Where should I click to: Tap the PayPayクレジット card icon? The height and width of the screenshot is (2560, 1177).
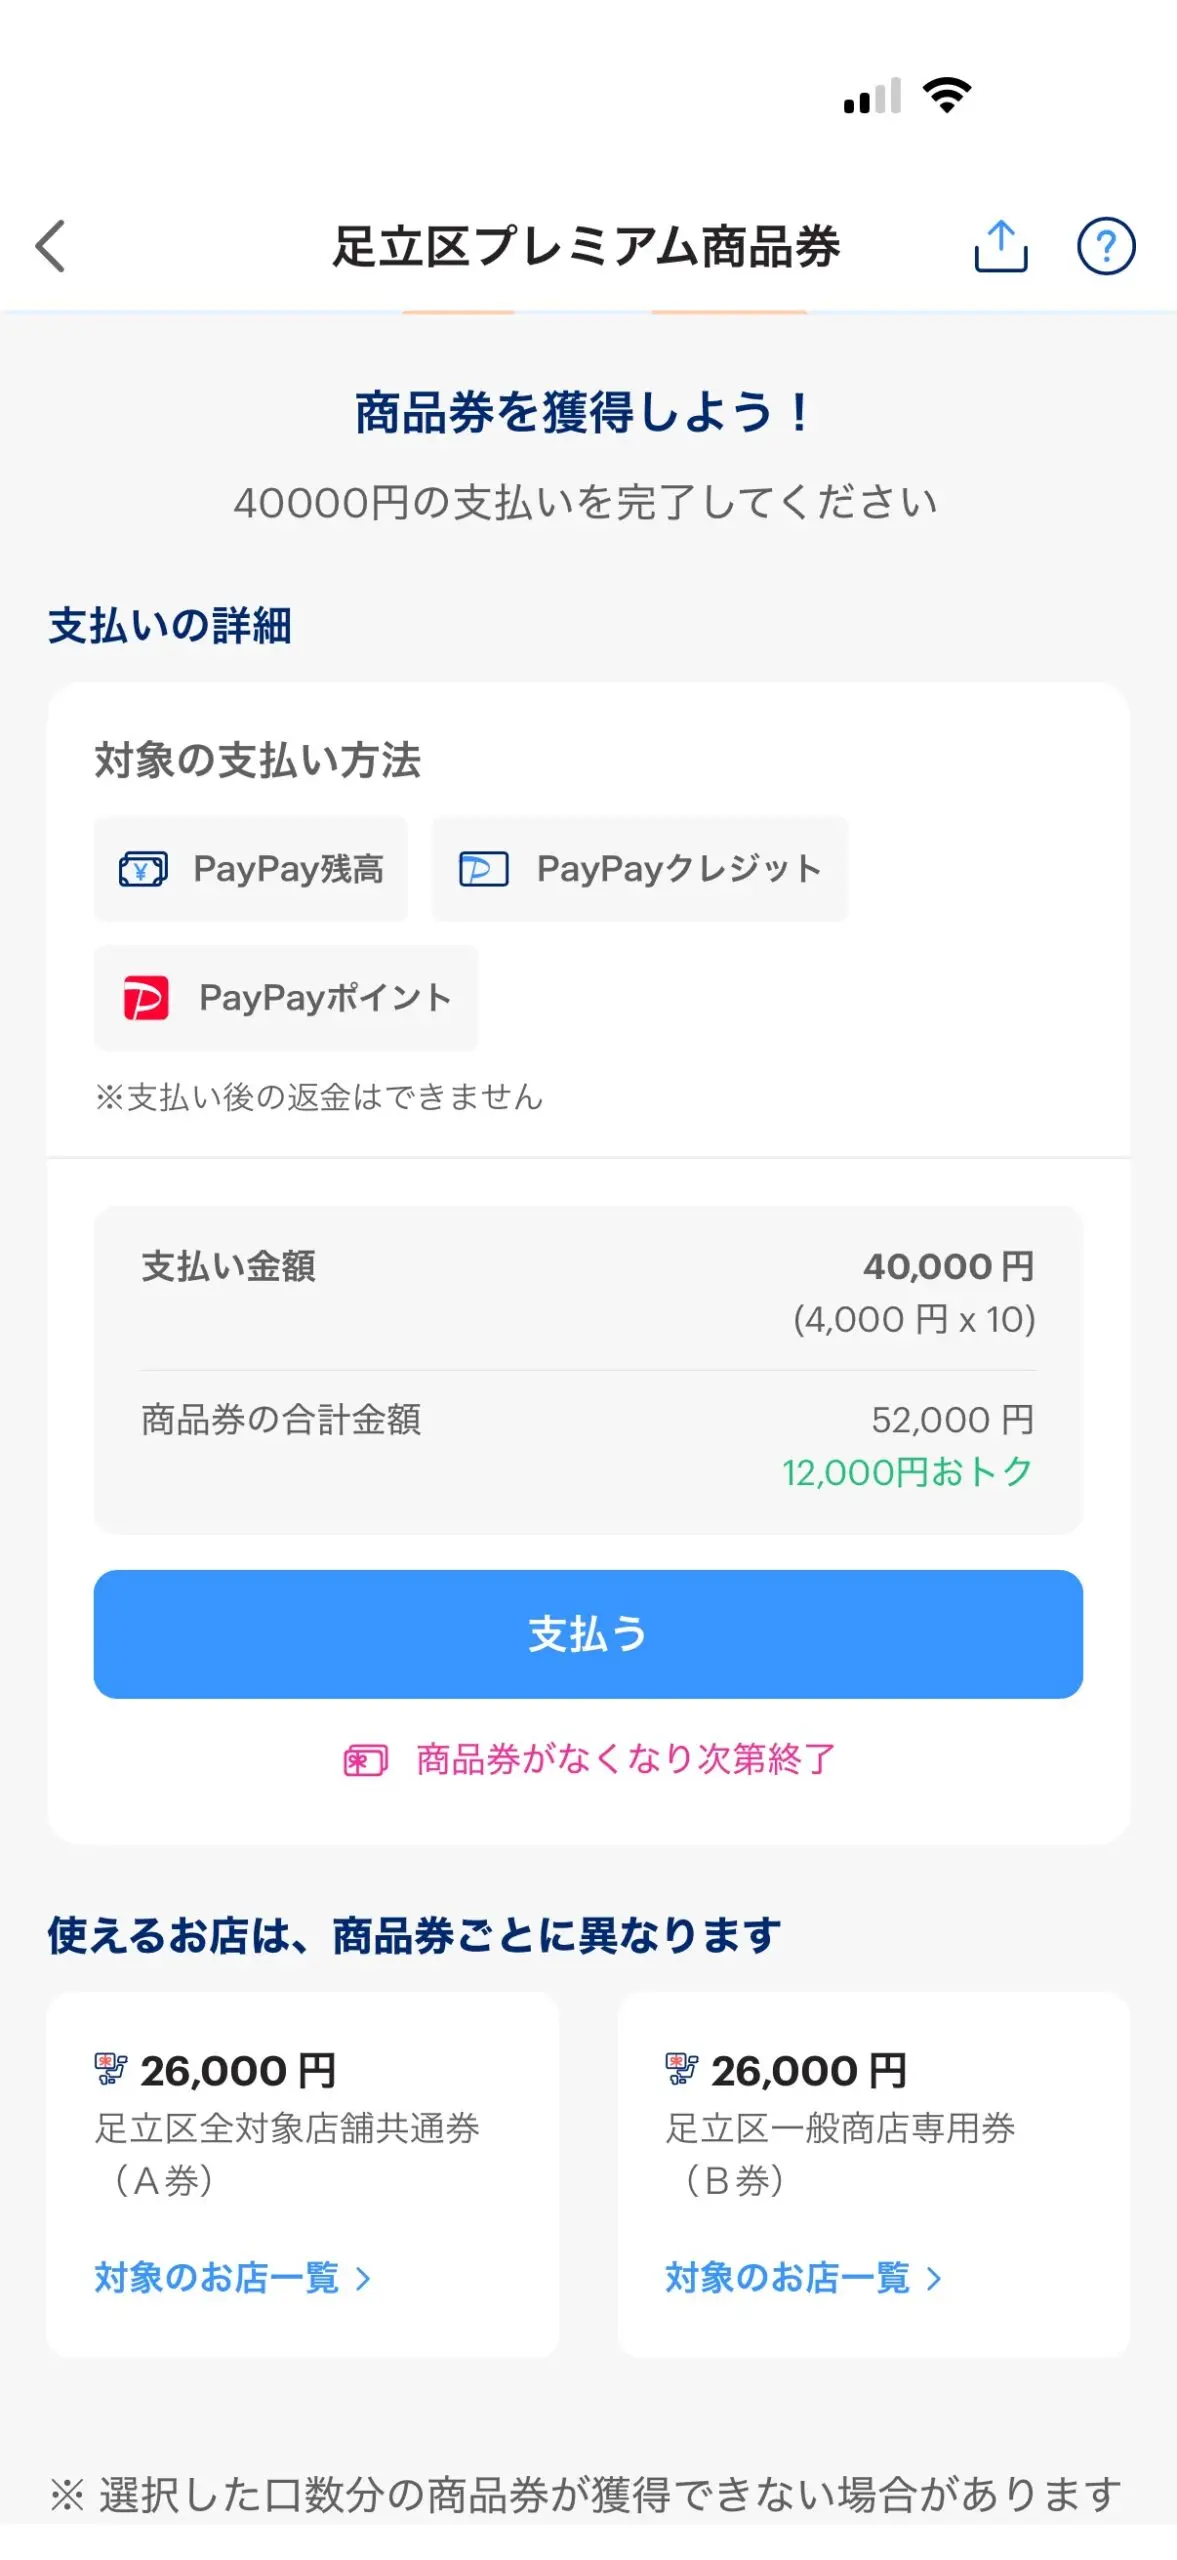coord(483,869)
